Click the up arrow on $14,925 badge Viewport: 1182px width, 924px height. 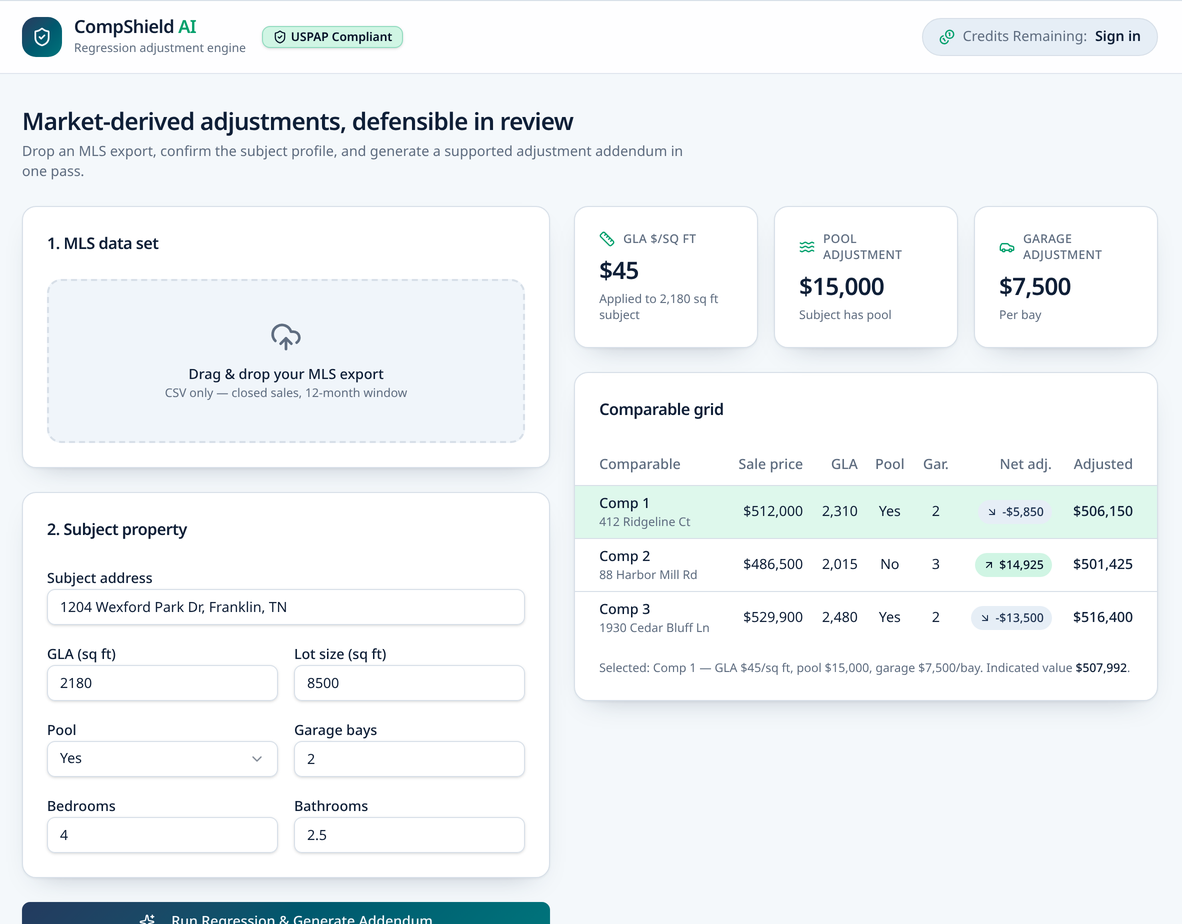coord(989,564)
